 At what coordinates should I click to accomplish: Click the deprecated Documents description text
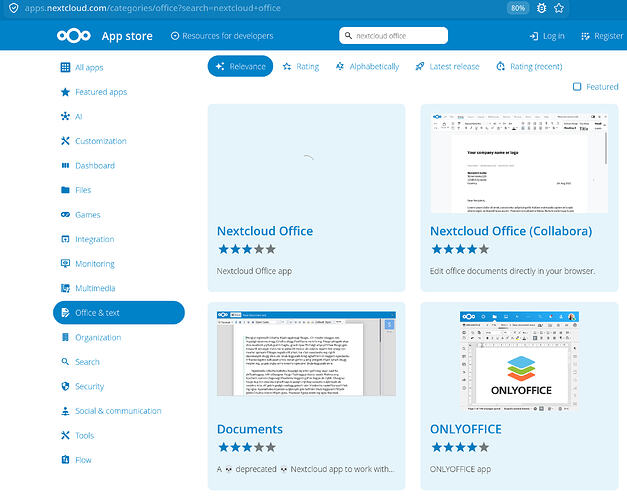pyautogui.click(x=306, y=469)
